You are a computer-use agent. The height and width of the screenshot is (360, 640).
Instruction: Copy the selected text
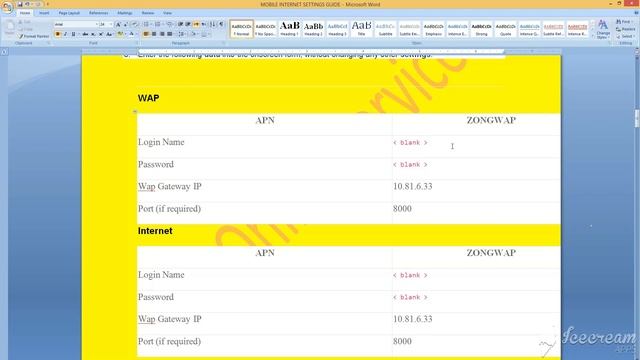click(25, 29)
